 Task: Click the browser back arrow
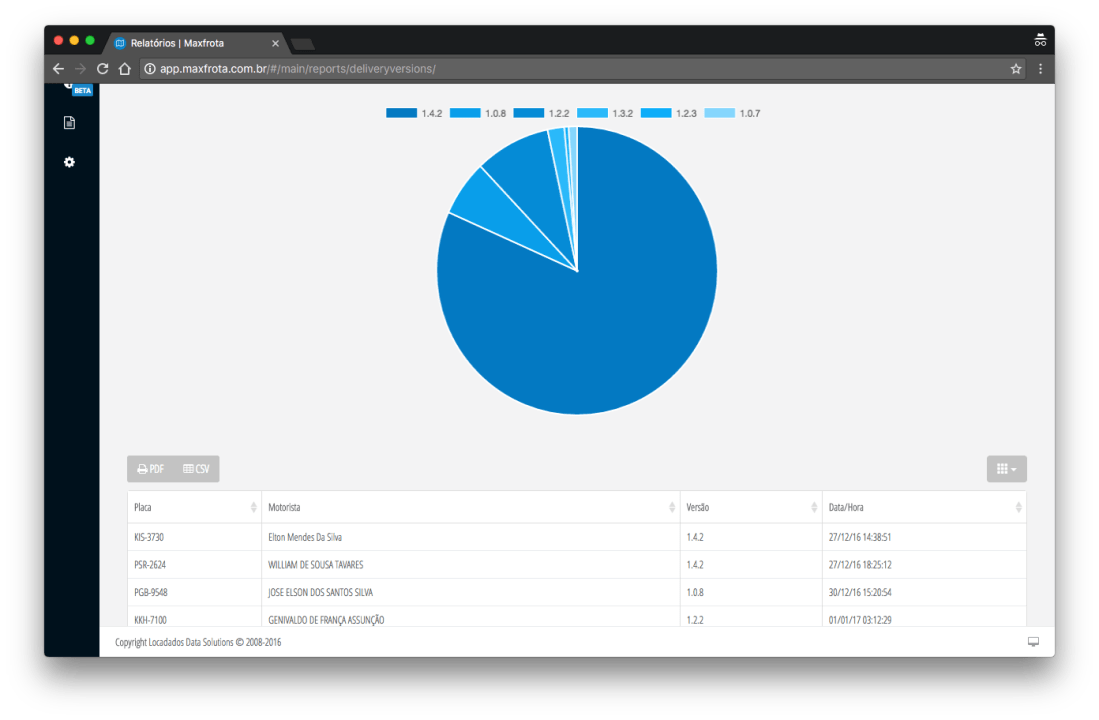[58, 69]
